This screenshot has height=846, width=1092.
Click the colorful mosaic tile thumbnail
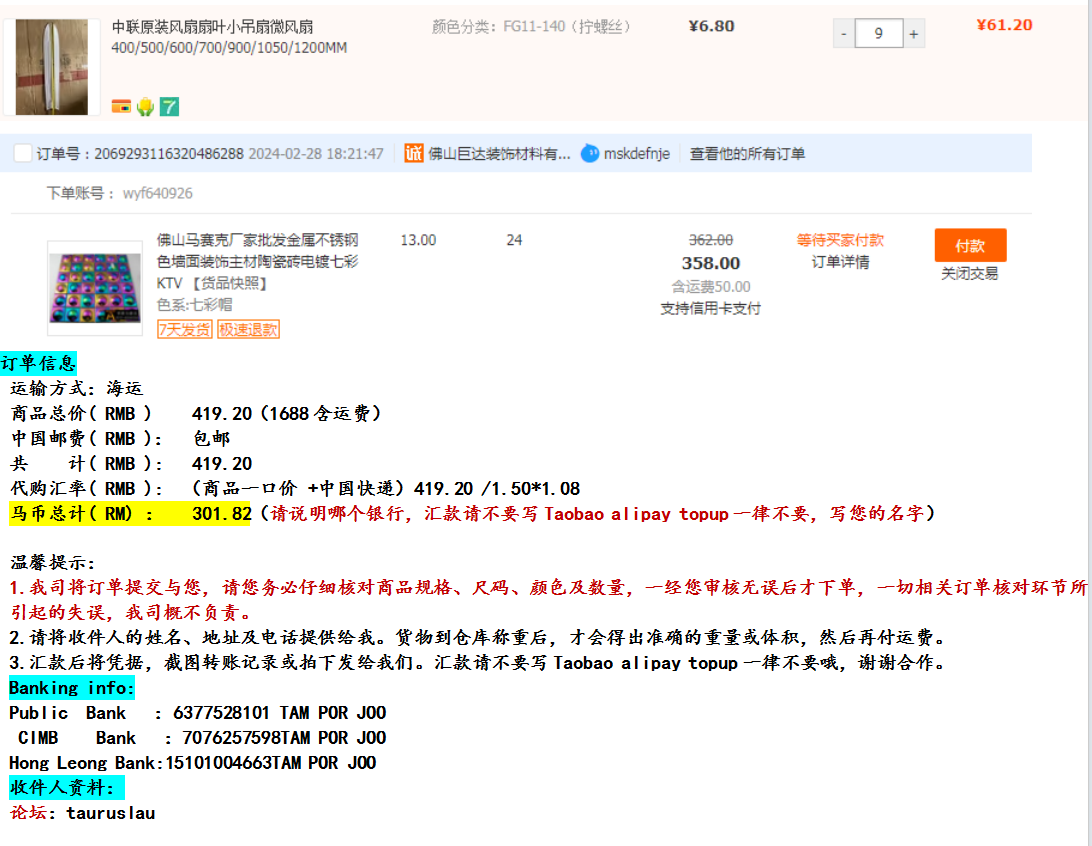95,288
